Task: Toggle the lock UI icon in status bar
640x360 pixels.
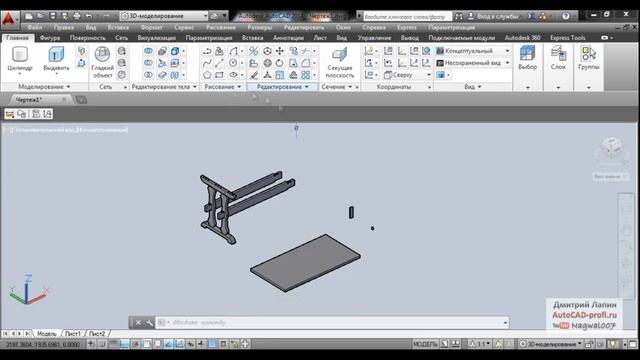Action: (x=589, y=344)
